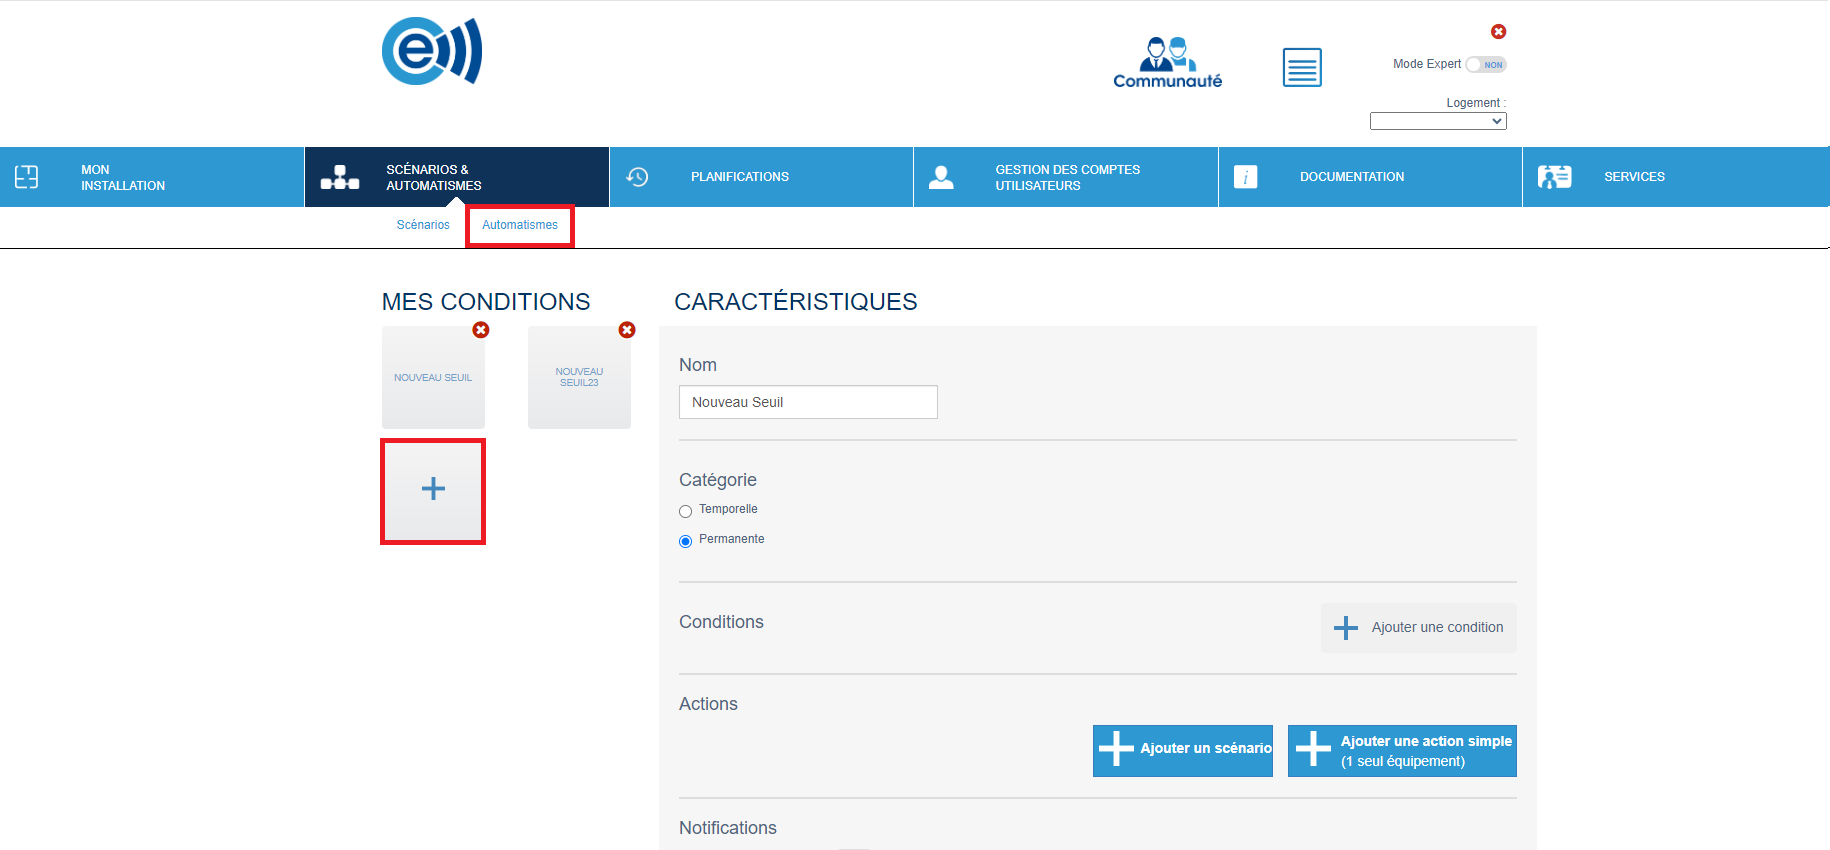Click the e-logo home icon

[x=431, y=51]
